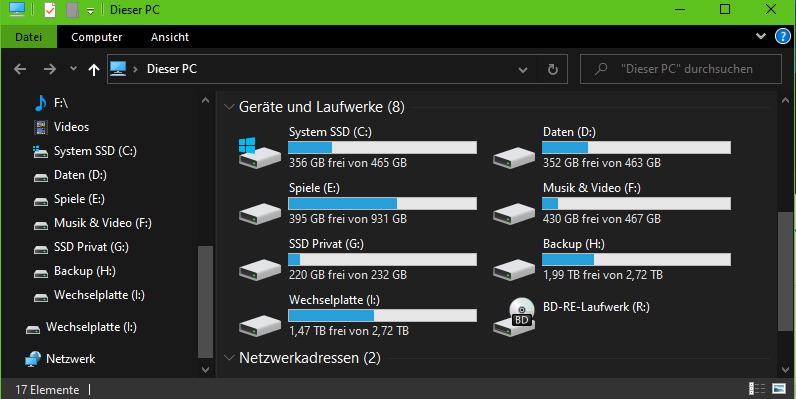Viewport: 796px width, 399px height.
Task: Click the New Folder quick access icon
Action: (73, 10)
